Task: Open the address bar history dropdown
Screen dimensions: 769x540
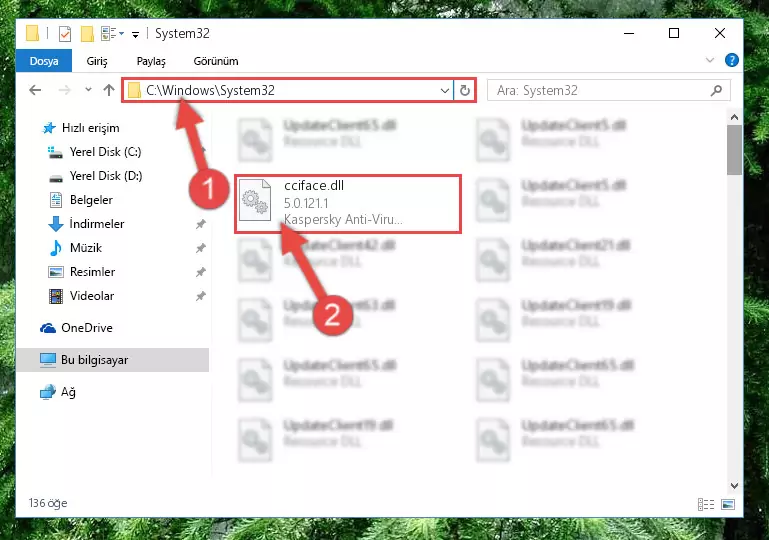Action: pos(444,91)
